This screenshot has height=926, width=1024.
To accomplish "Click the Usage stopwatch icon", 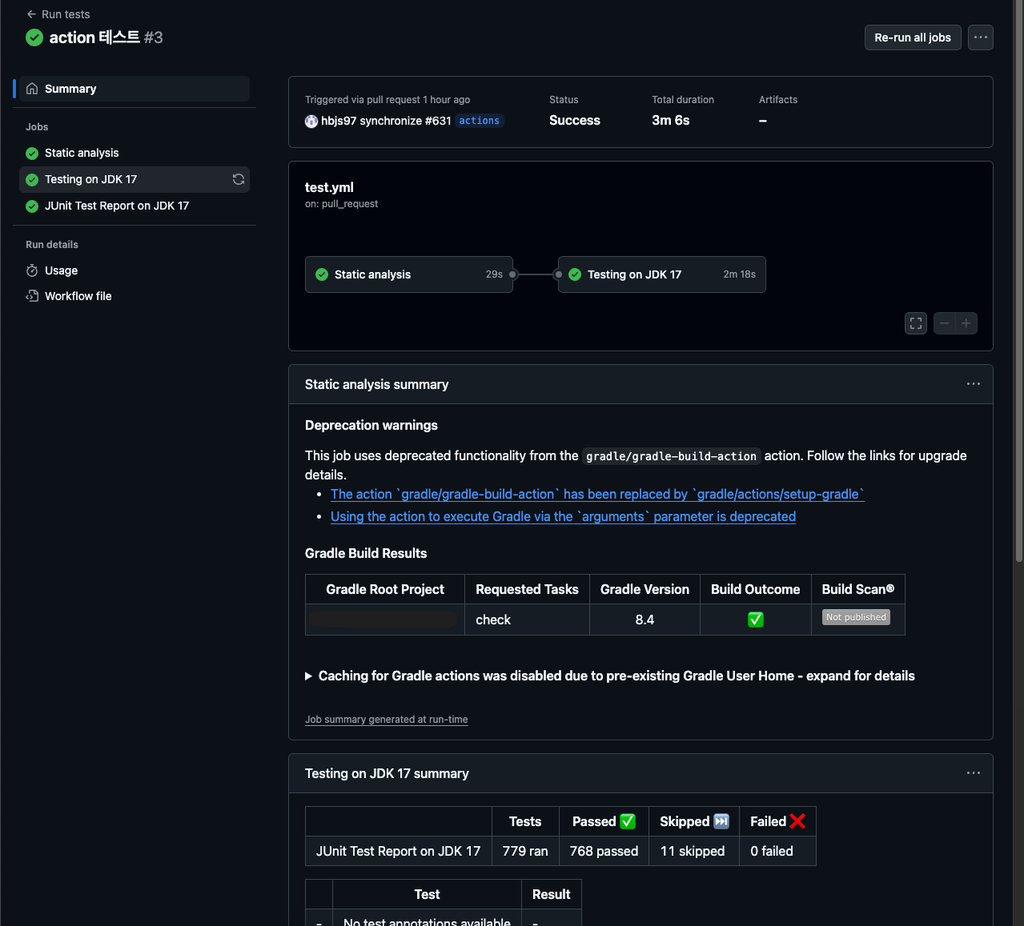I will pos(32,270).
